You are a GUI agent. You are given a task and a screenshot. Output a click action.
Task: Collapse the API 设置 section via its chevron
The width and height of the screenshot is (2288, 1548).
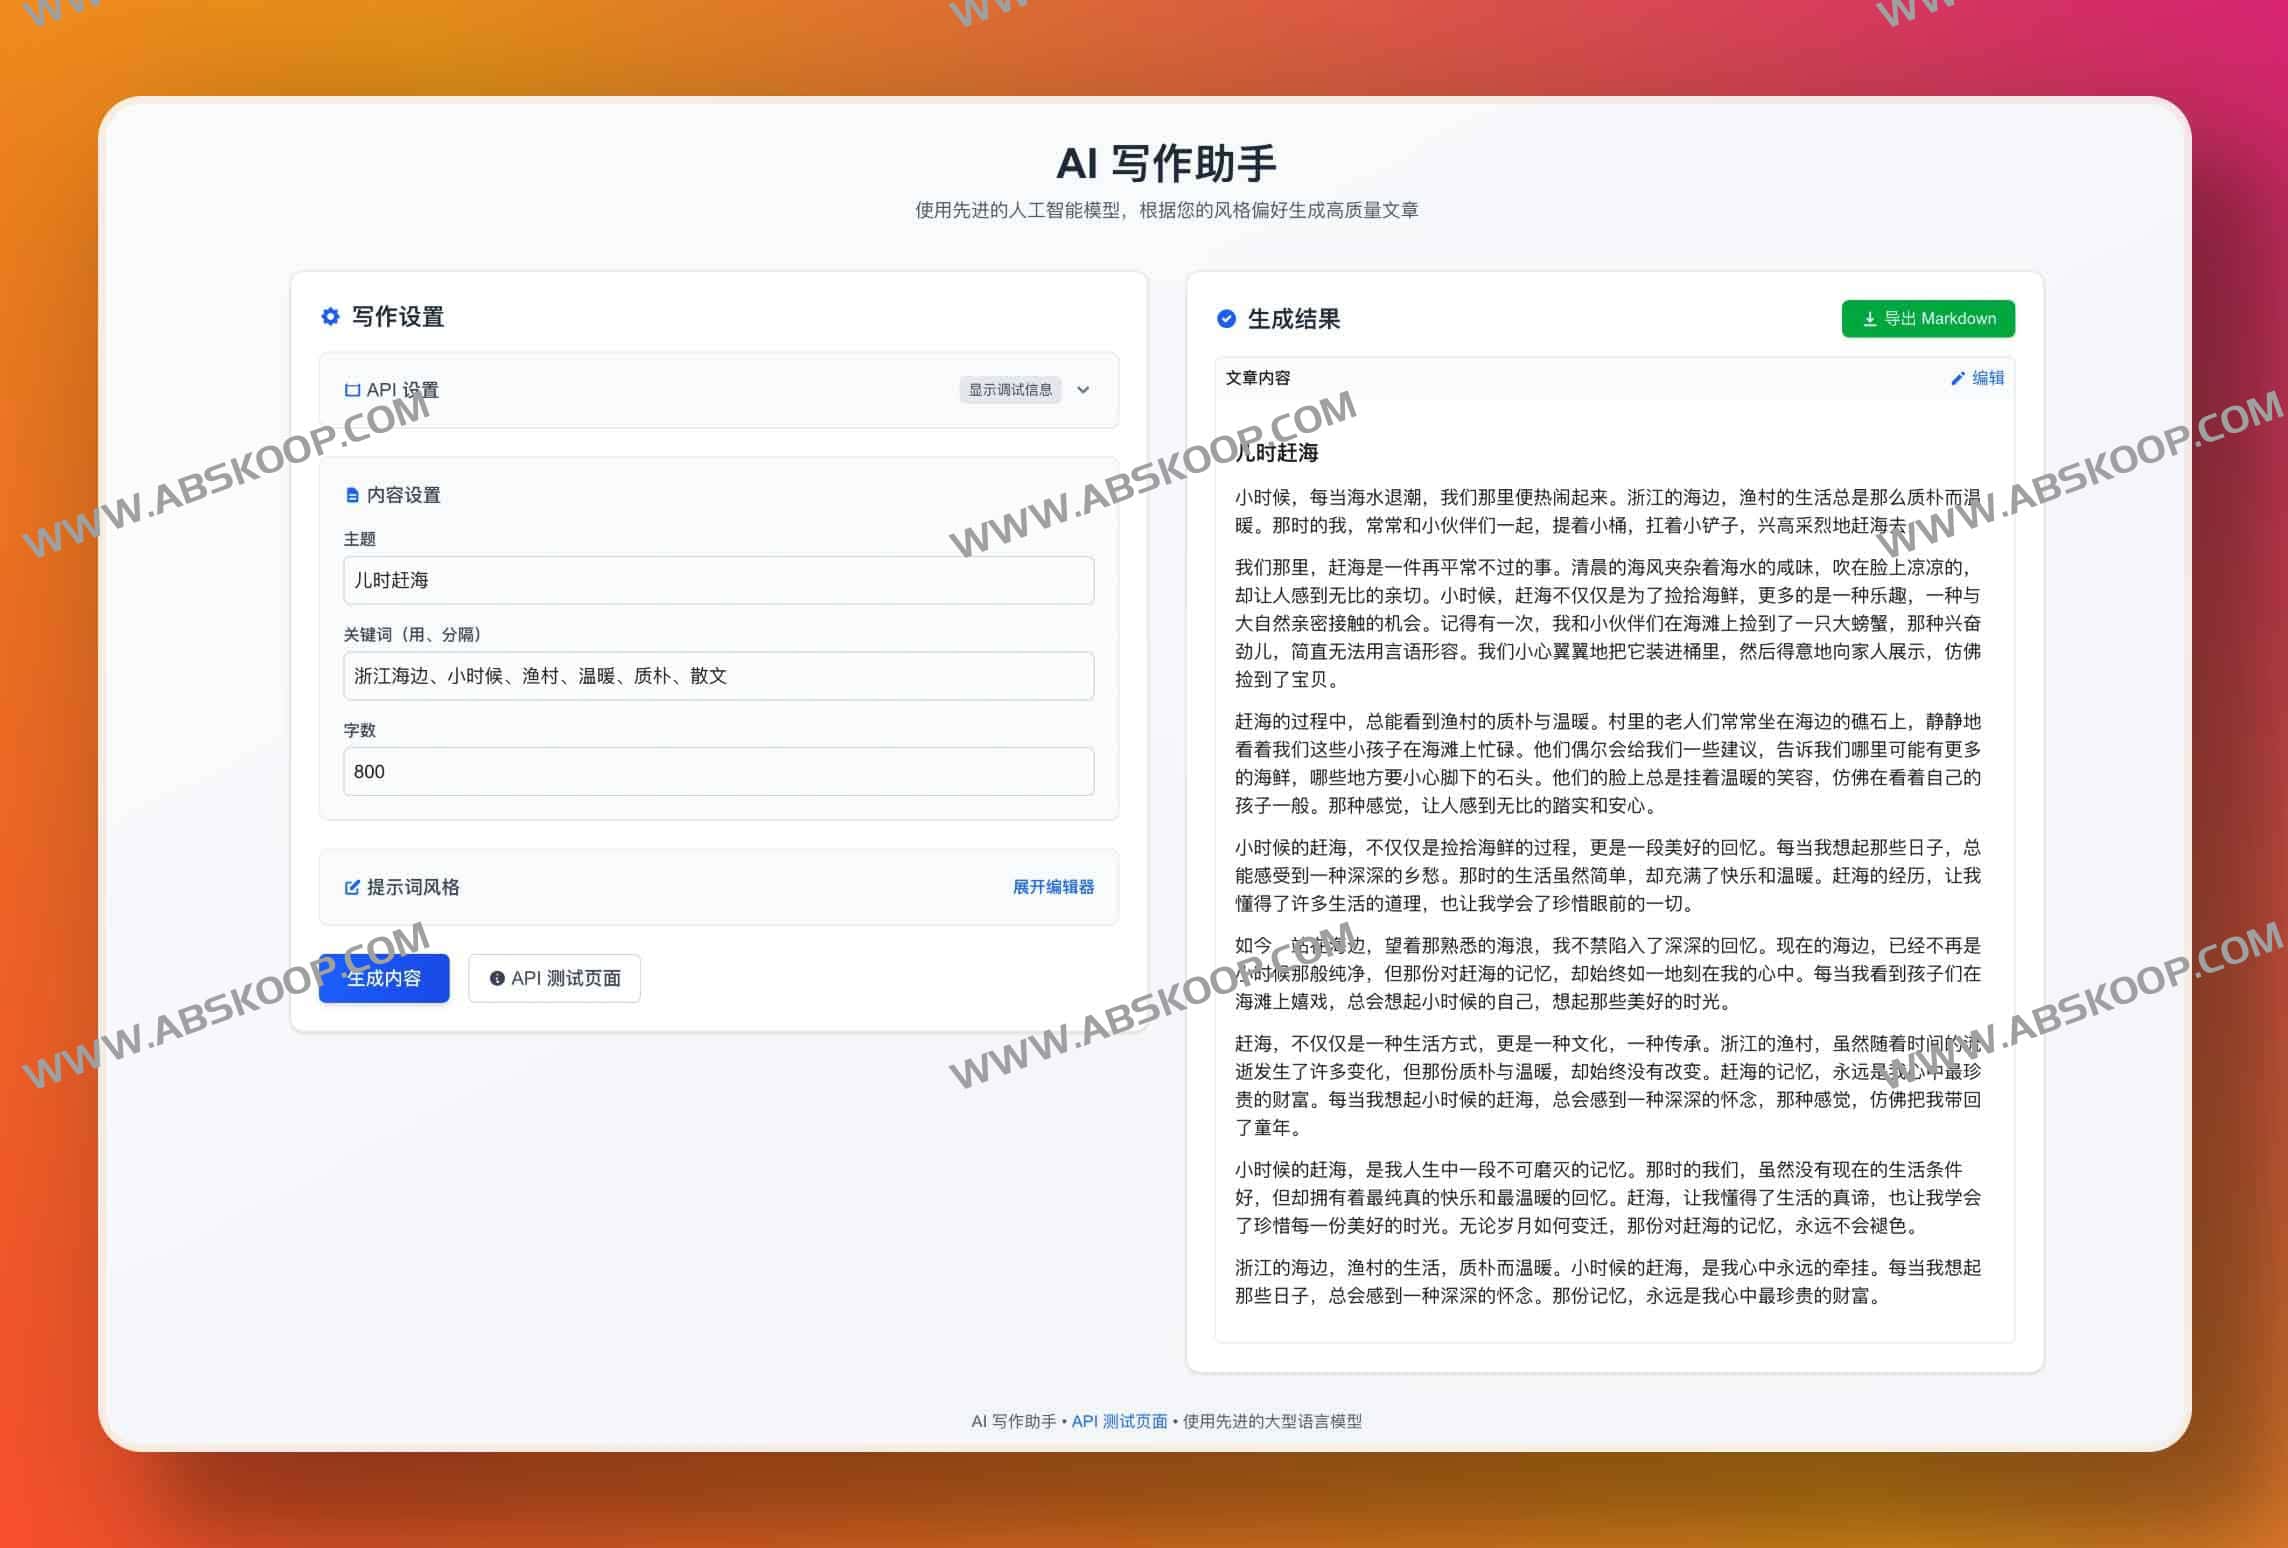tap(1083, 391)
